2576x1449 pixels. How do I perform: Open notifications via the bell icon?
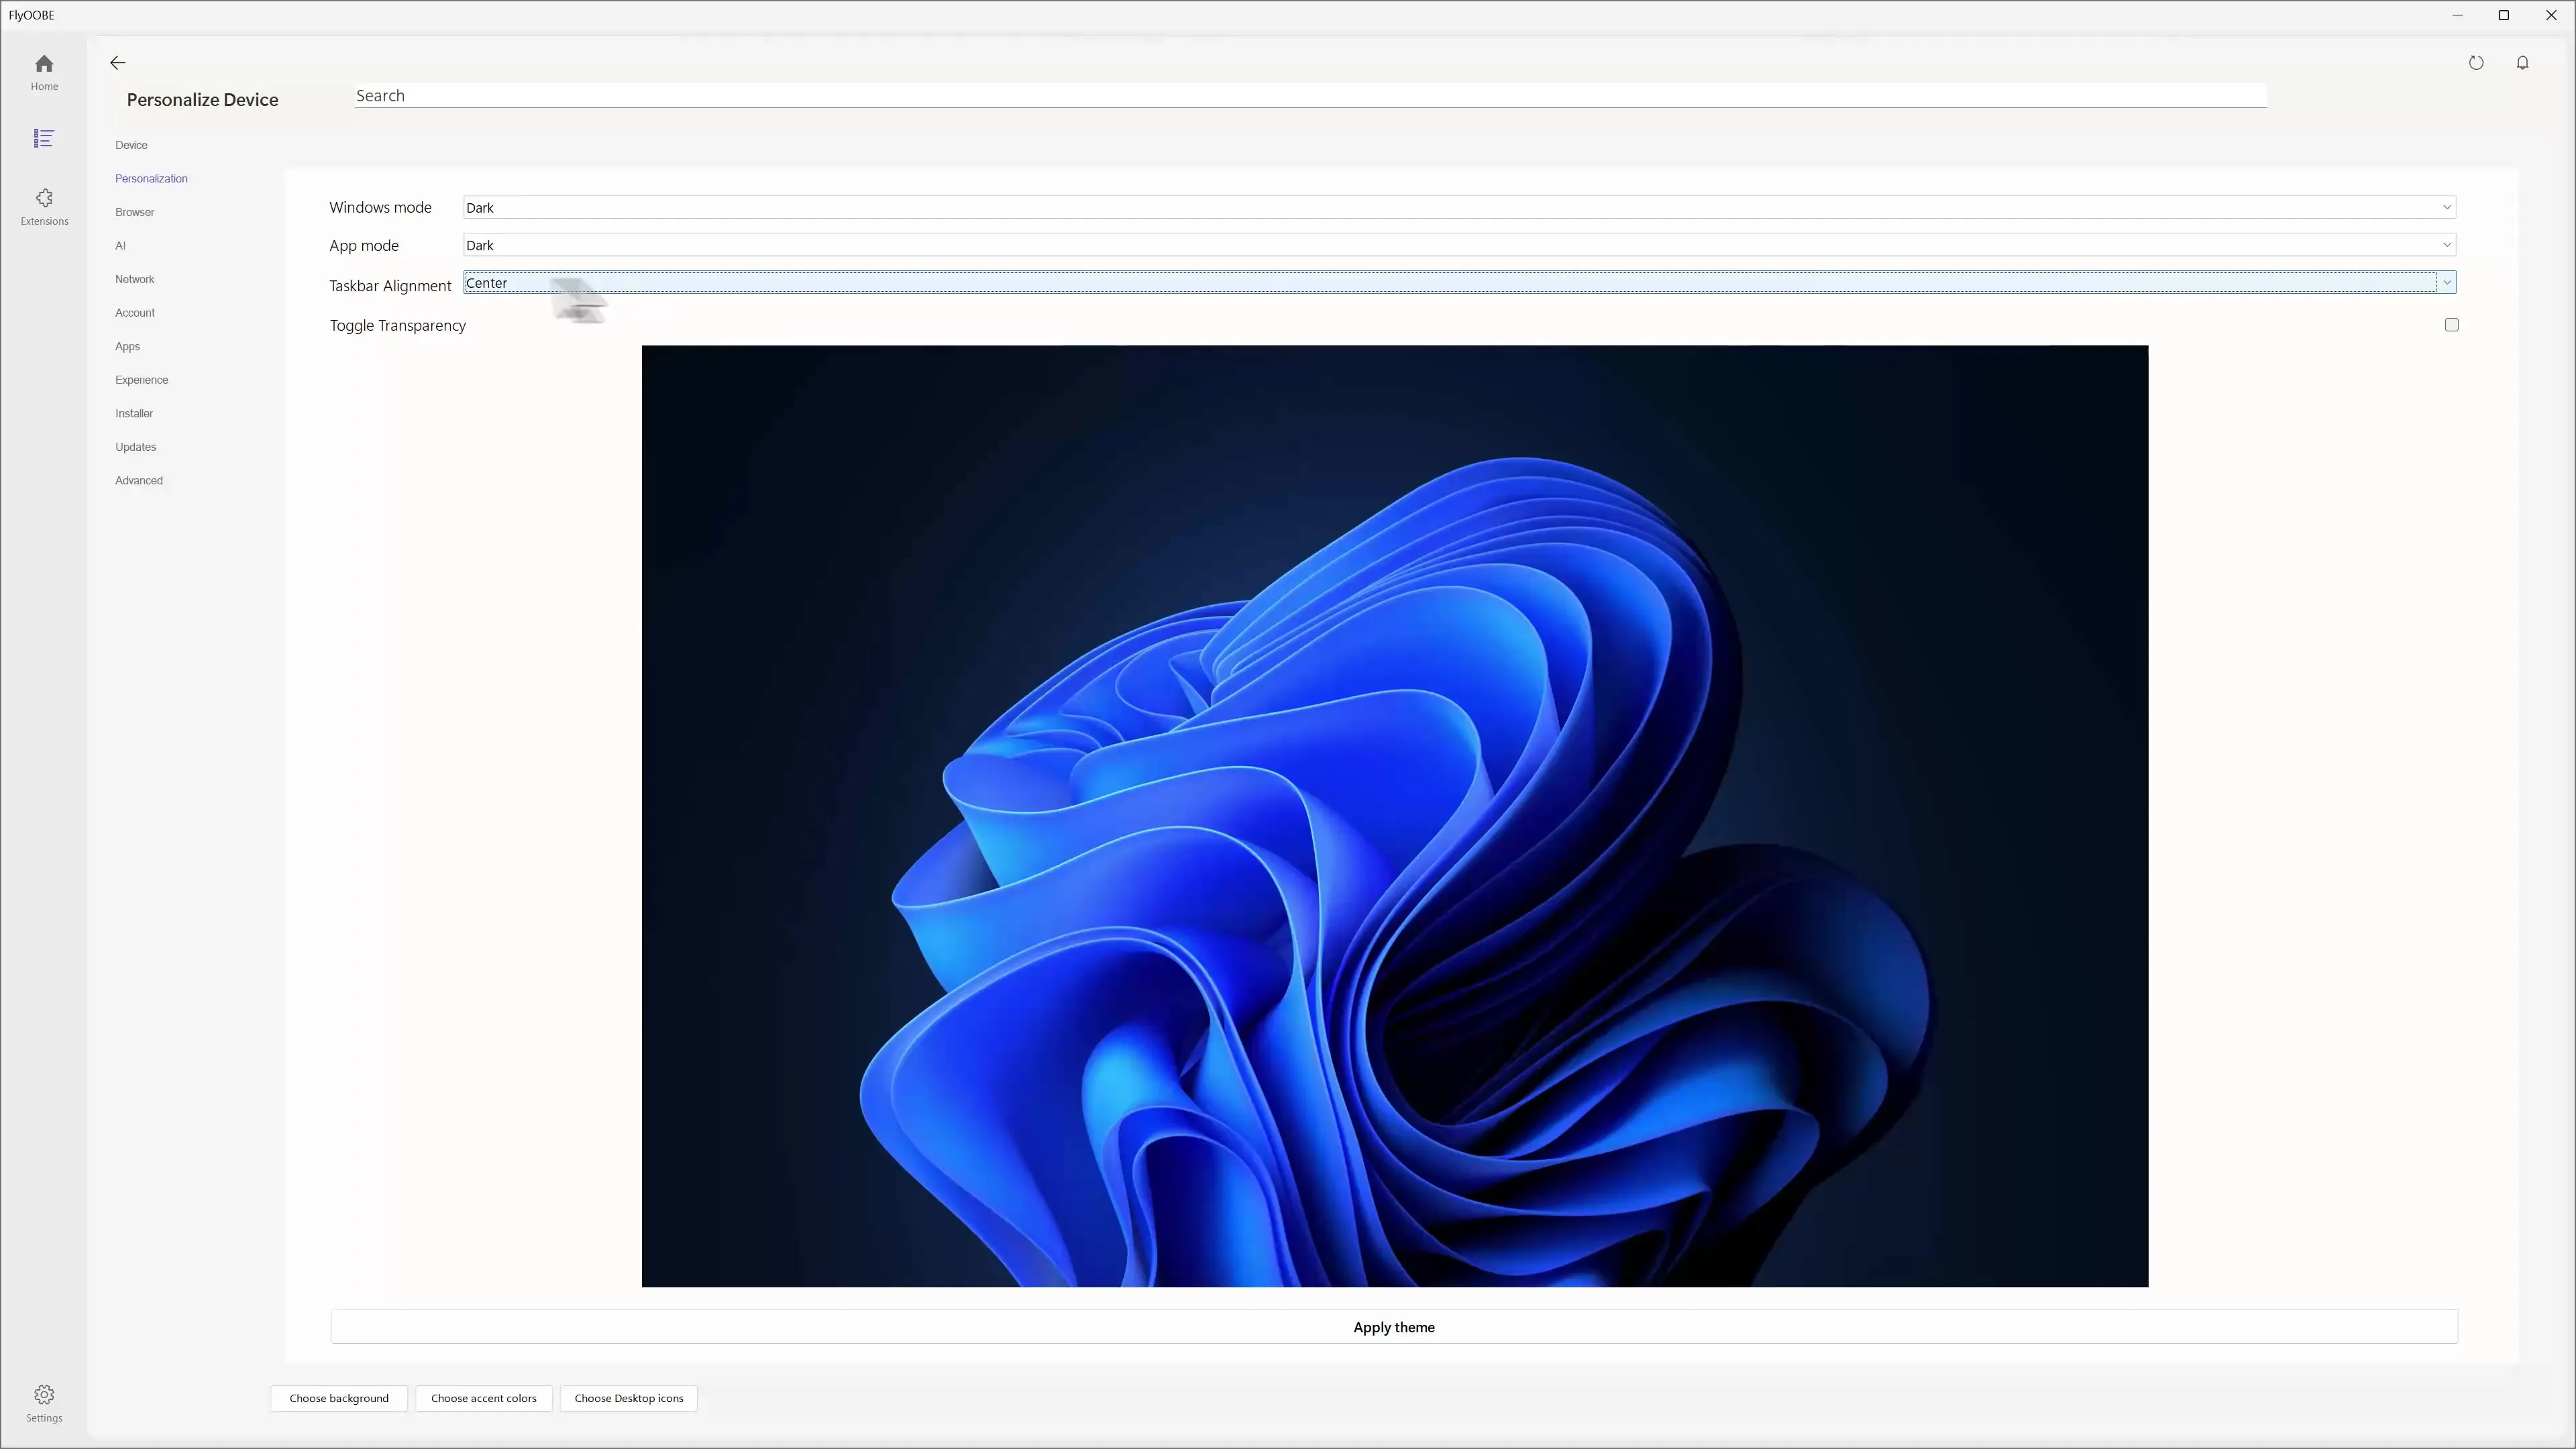click(x=2523, y=62)
